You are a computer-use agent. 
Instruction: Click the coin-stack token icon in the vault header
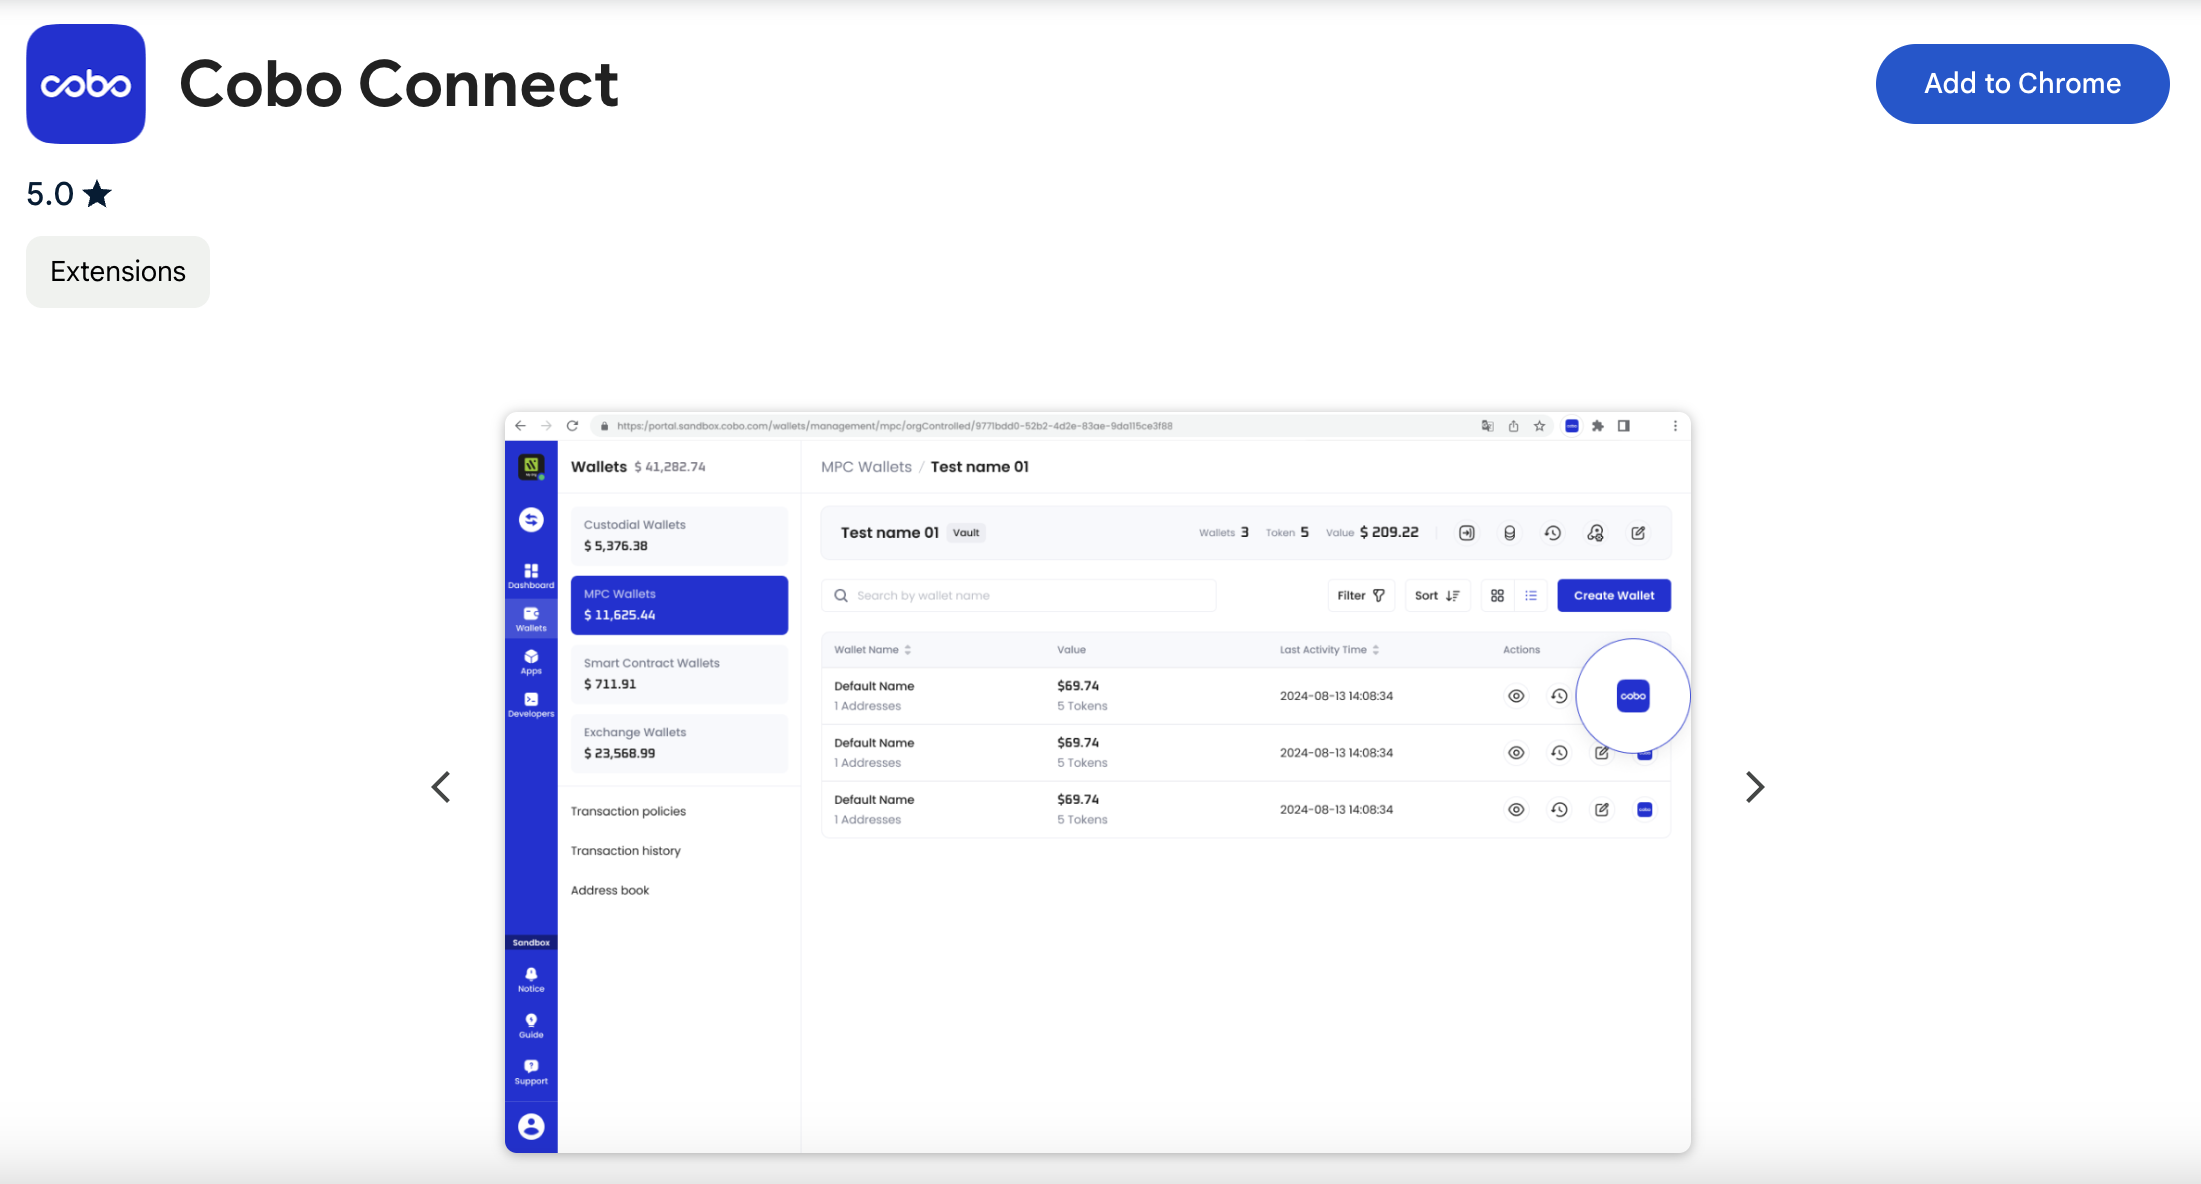pyautogui.click(x=1510, y=533)
